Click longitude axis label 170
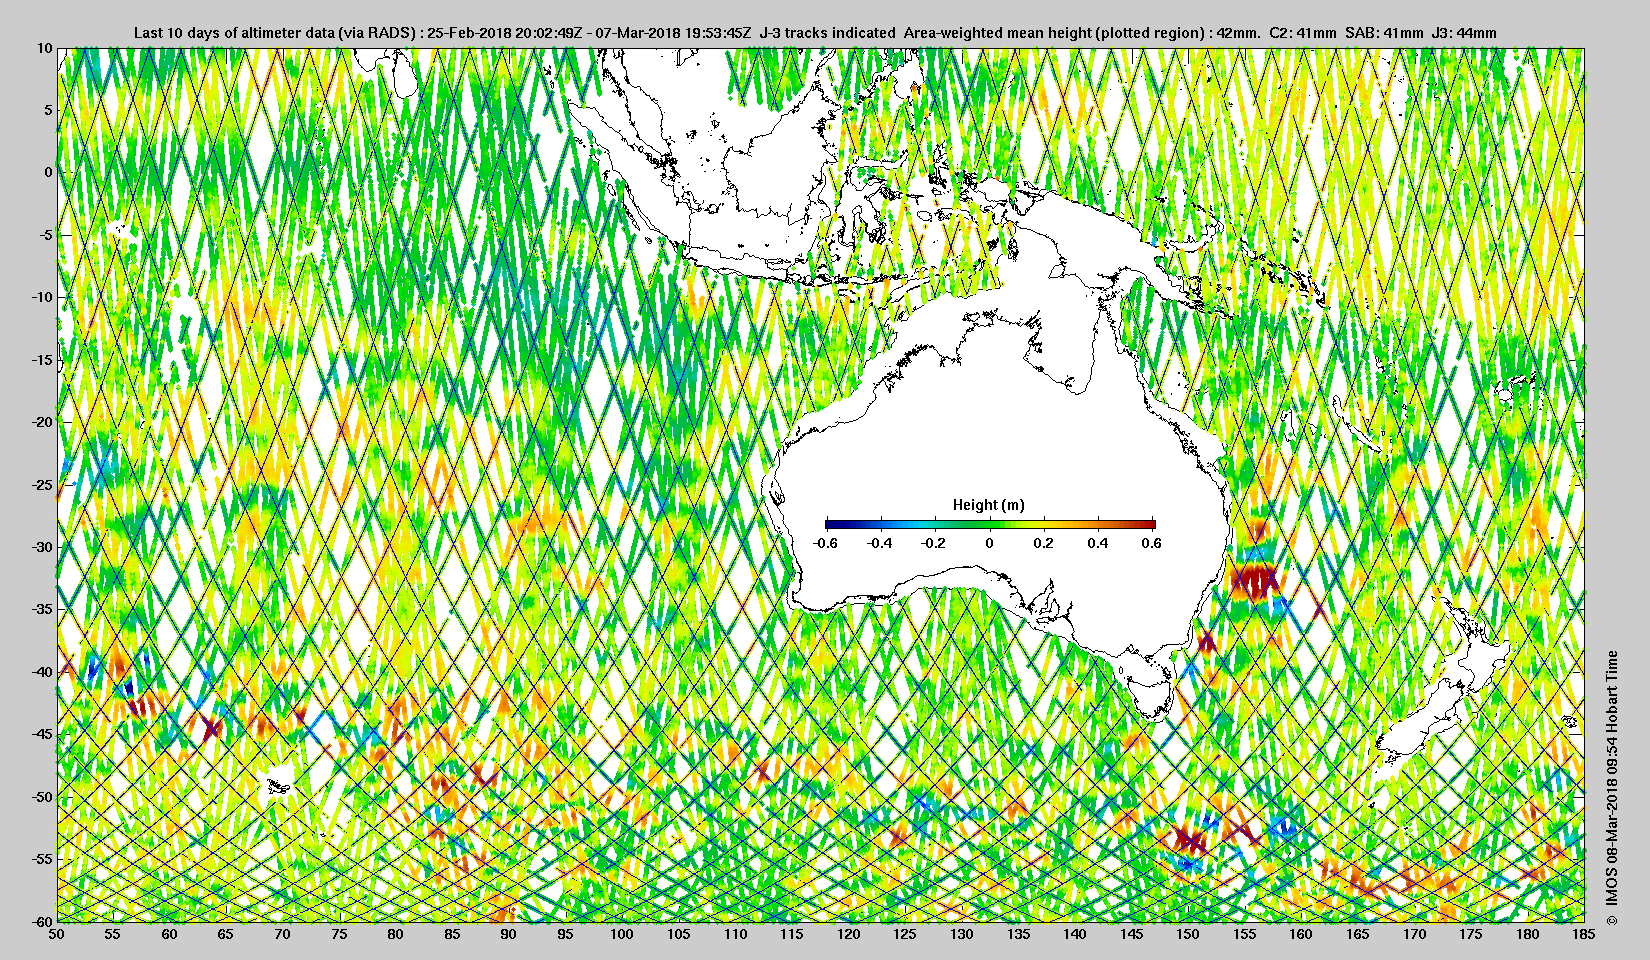1650x960 pixels. 1415,935
